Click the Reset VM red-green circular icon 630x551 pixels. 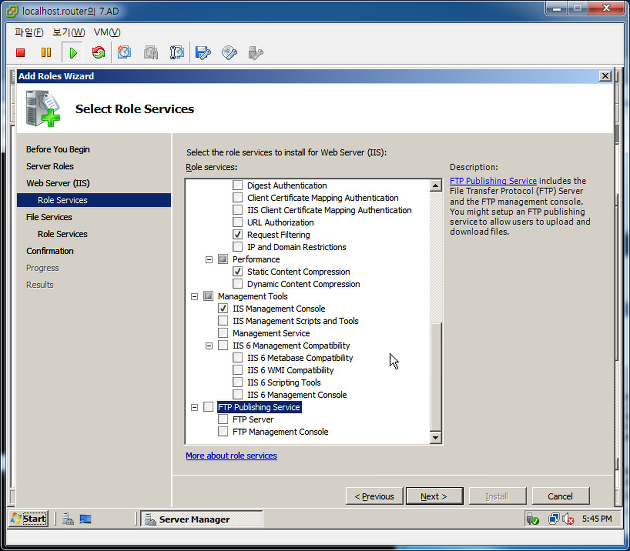98,53
